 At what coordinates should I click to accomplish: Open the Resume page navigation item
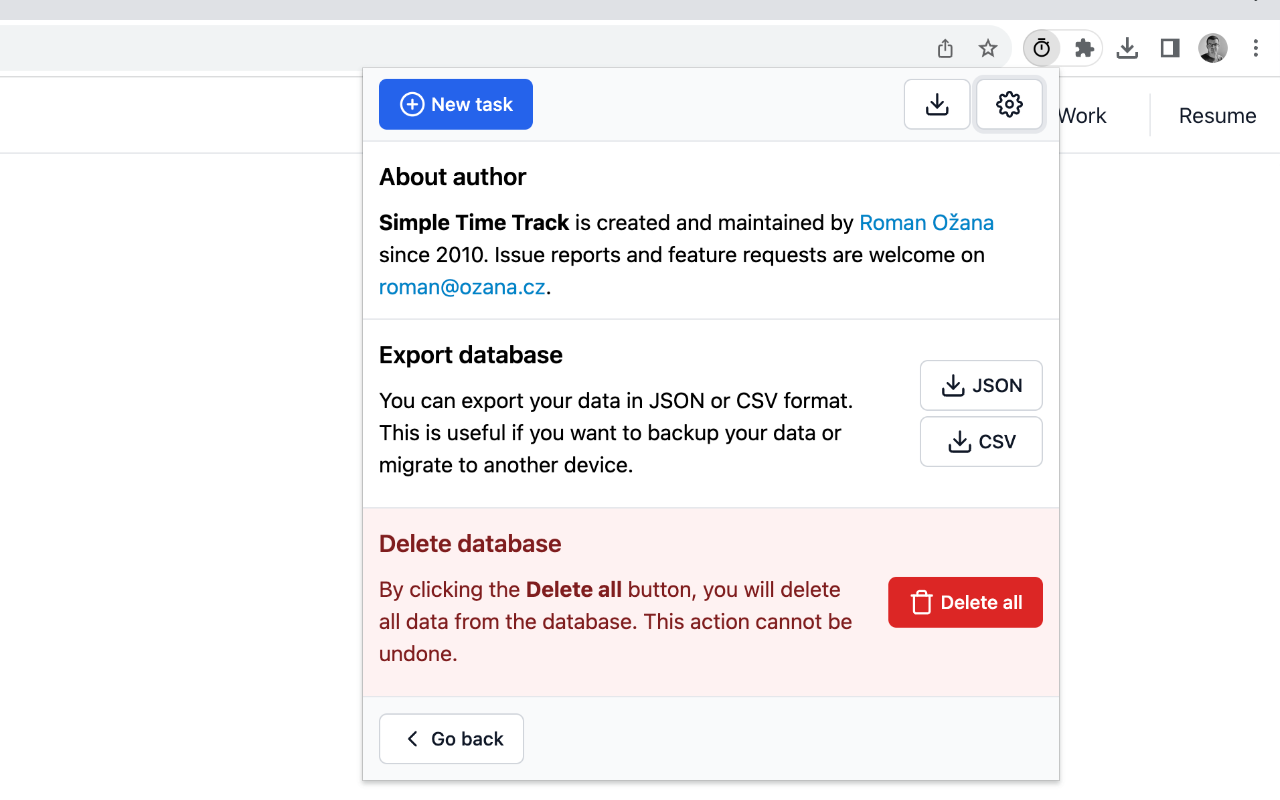(x=1217, y=115)
